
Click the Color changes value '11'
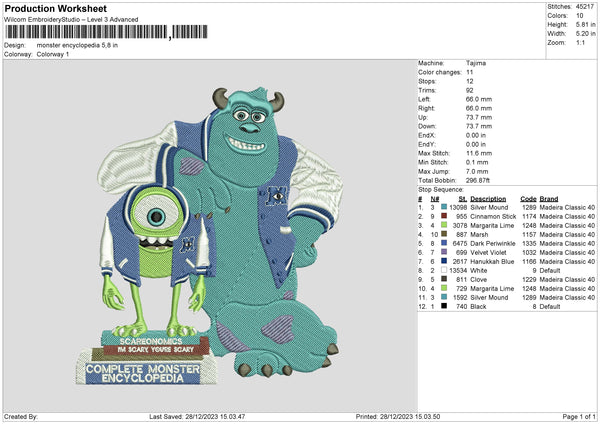pos(470,72)
